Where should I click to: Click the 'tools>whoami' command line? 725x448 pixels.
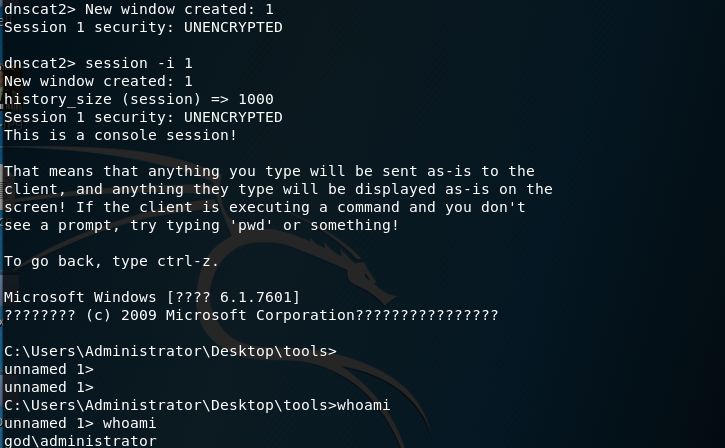[x=197, y=405]
